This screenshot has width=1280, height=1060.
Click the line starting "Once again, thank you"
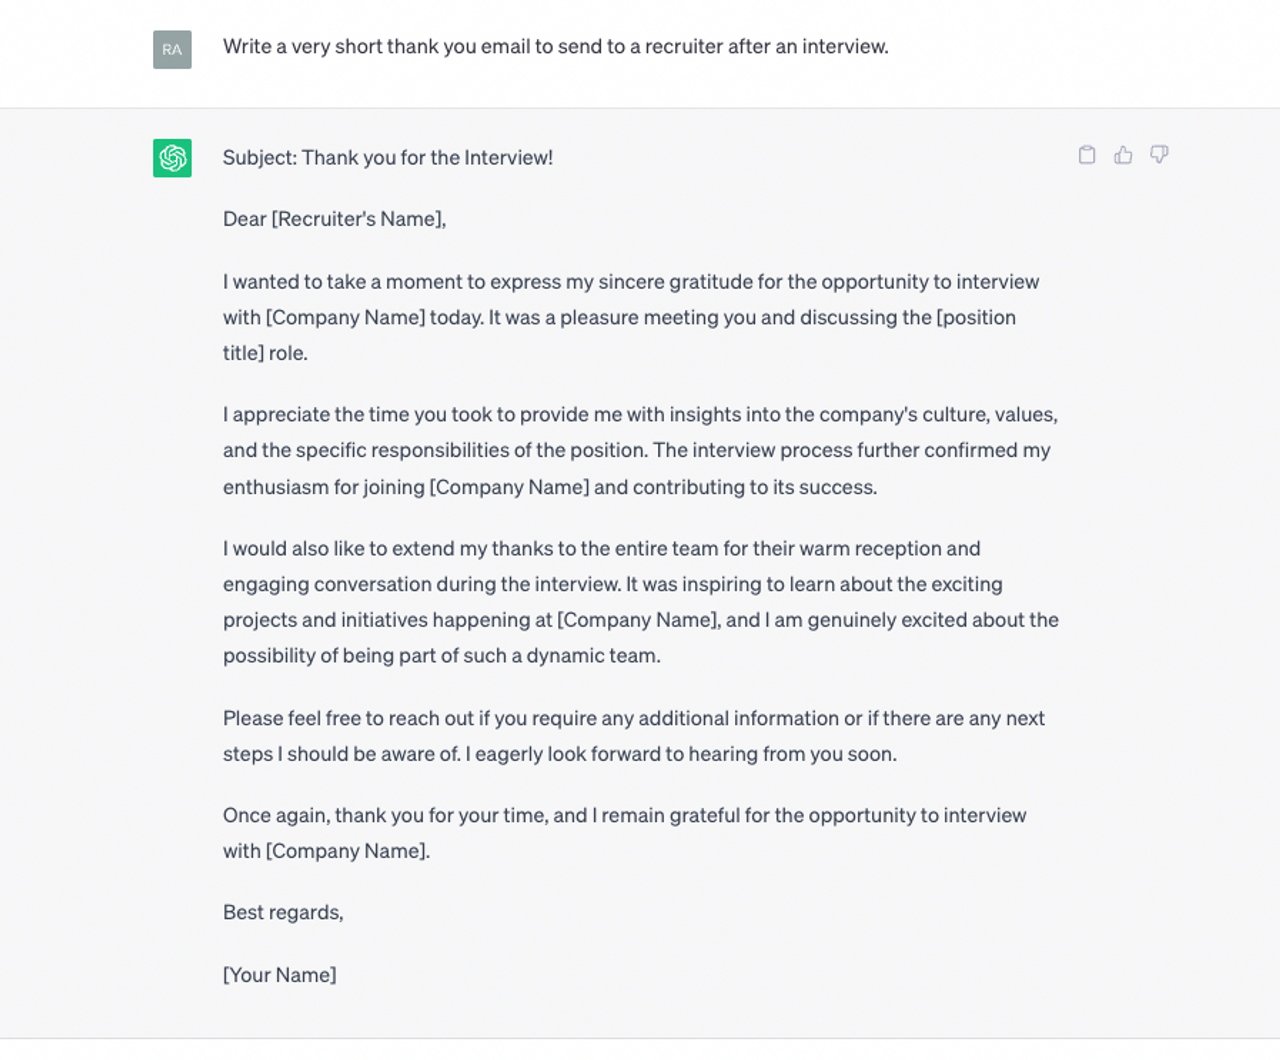[624, 815]
